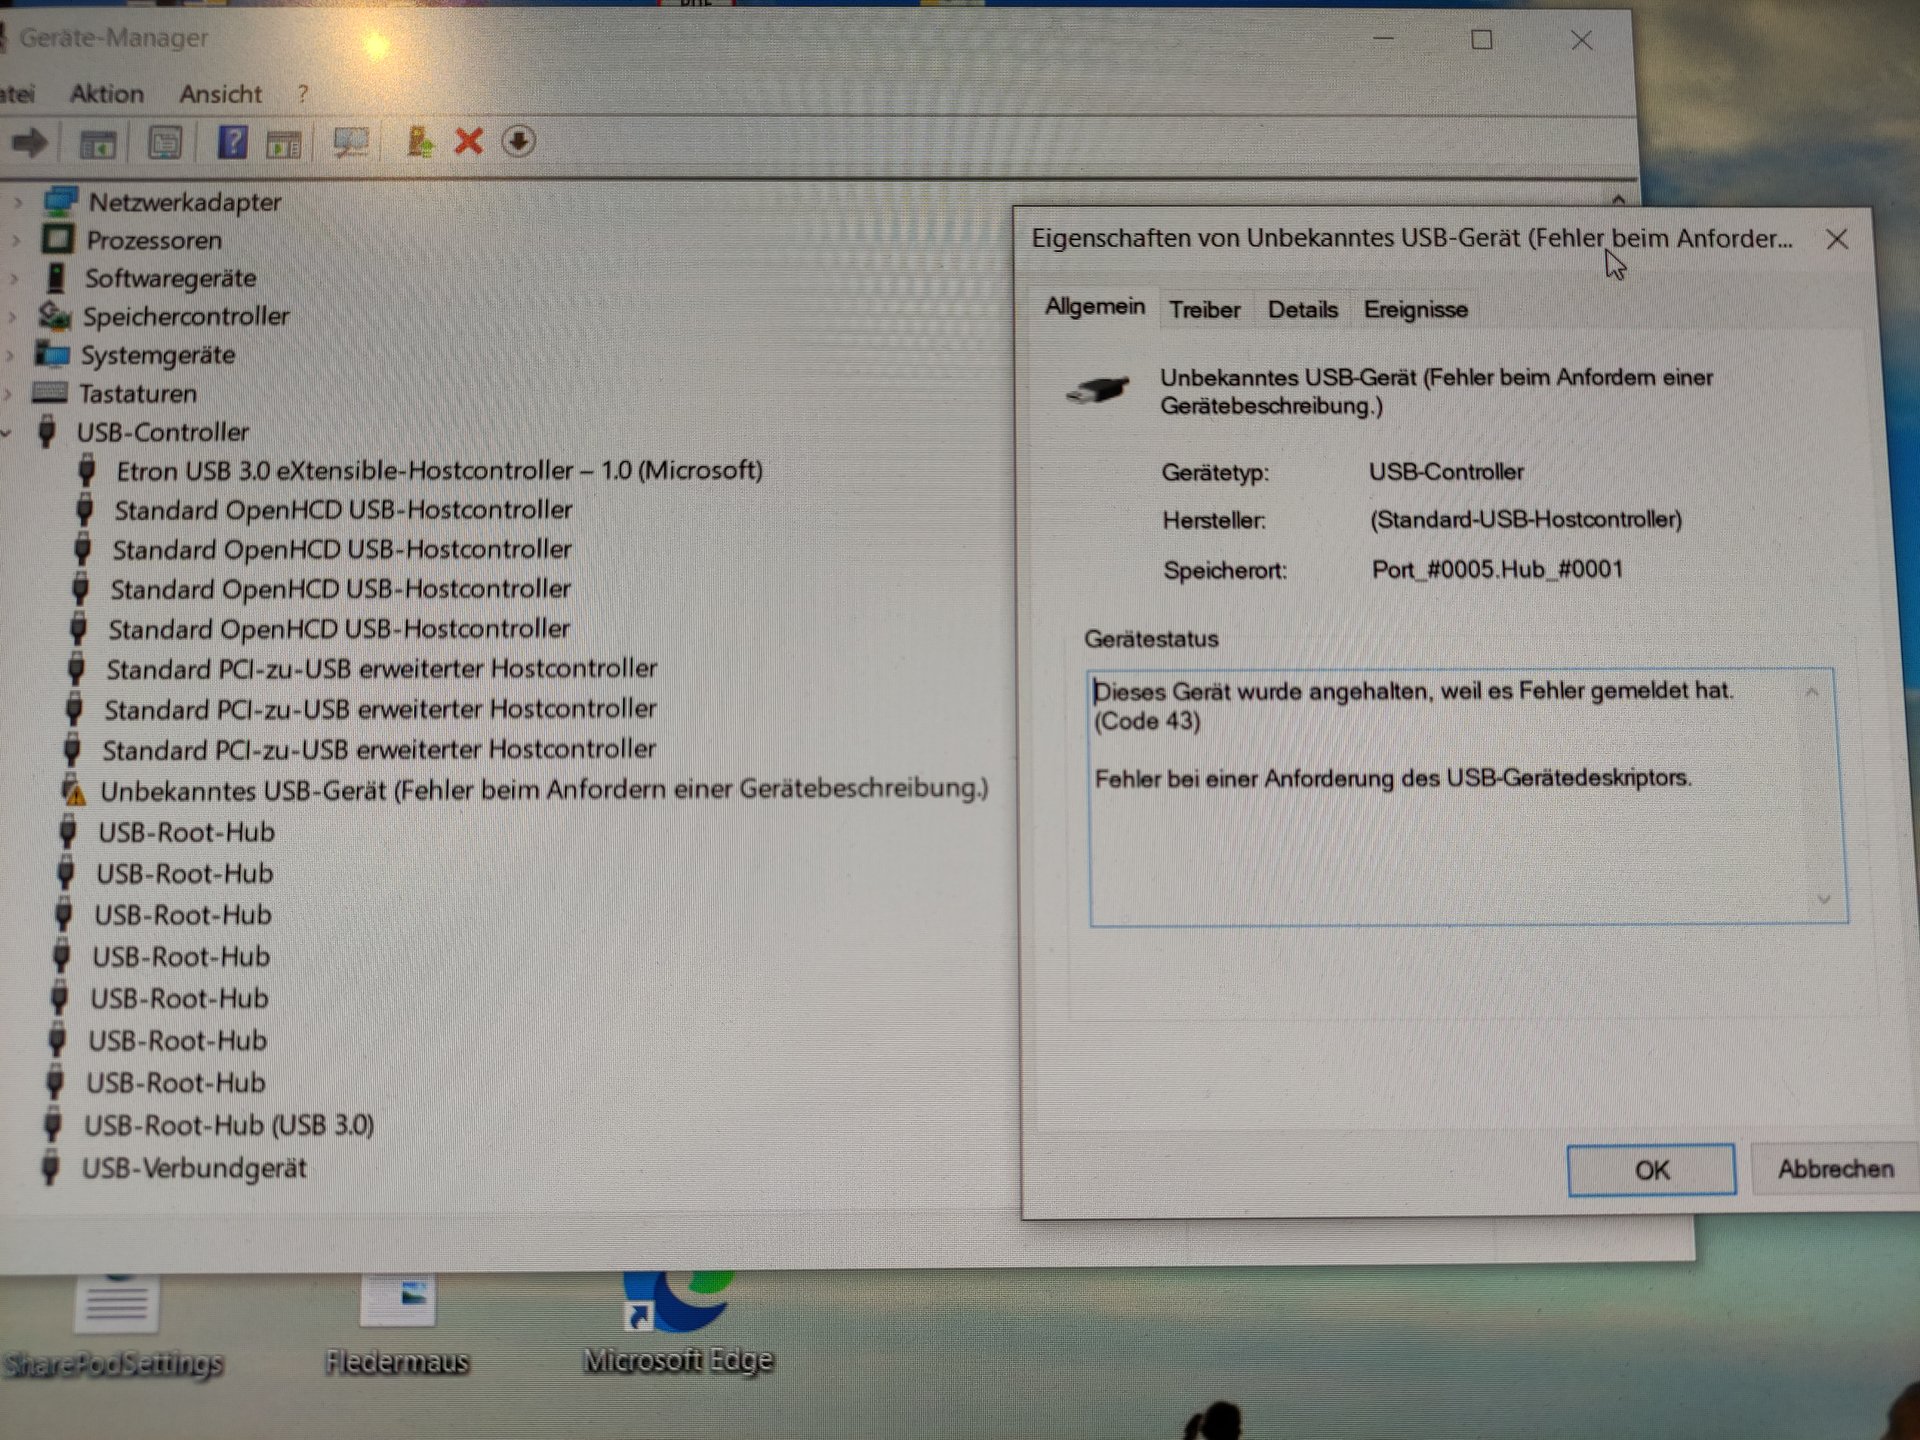Expand the Speichercontroller tree node
This screenshot has height=1440, width=1920.
[x=12, y=317]
